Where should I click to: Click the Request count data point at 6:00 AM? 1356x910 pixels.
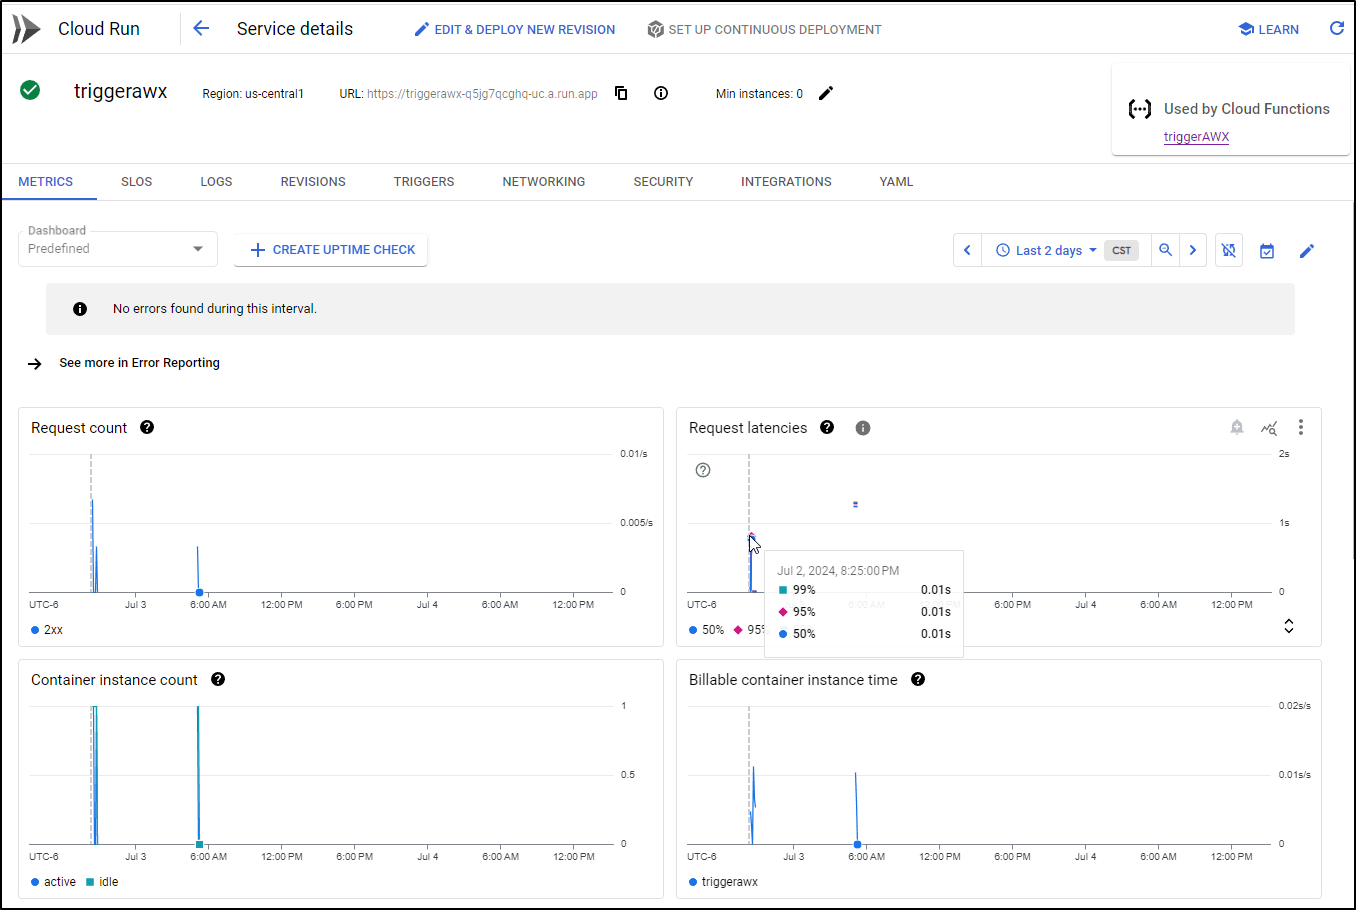(200, 592)
